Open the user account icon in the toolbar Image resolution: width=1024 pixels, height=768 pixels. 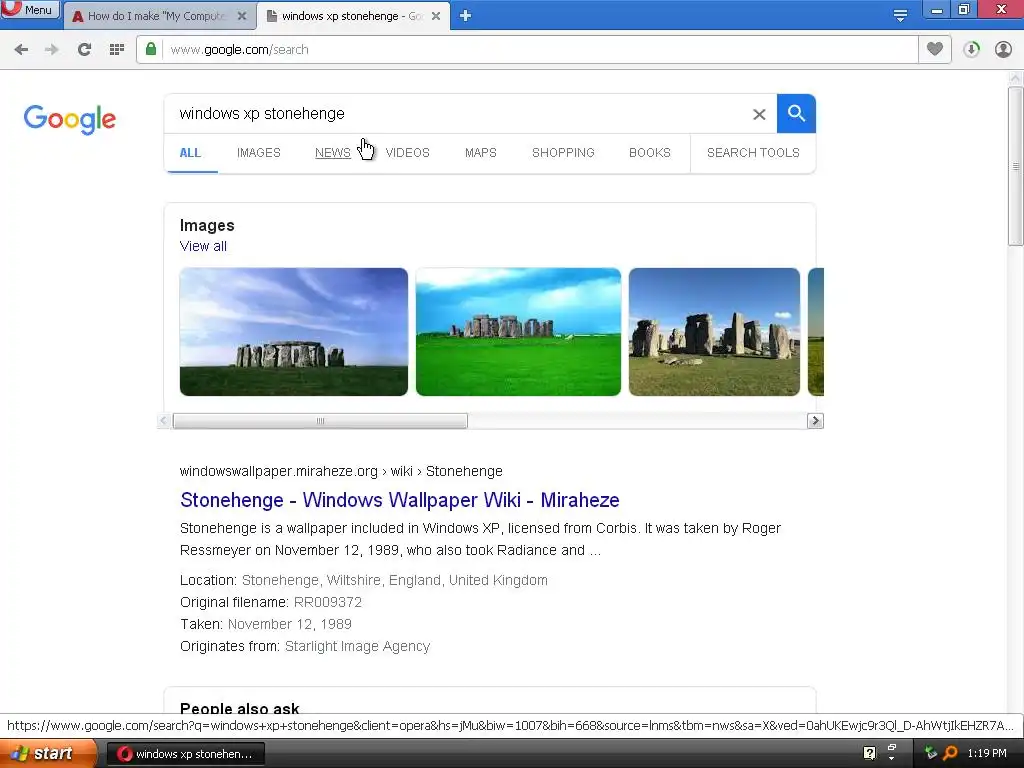point(1003,49)
